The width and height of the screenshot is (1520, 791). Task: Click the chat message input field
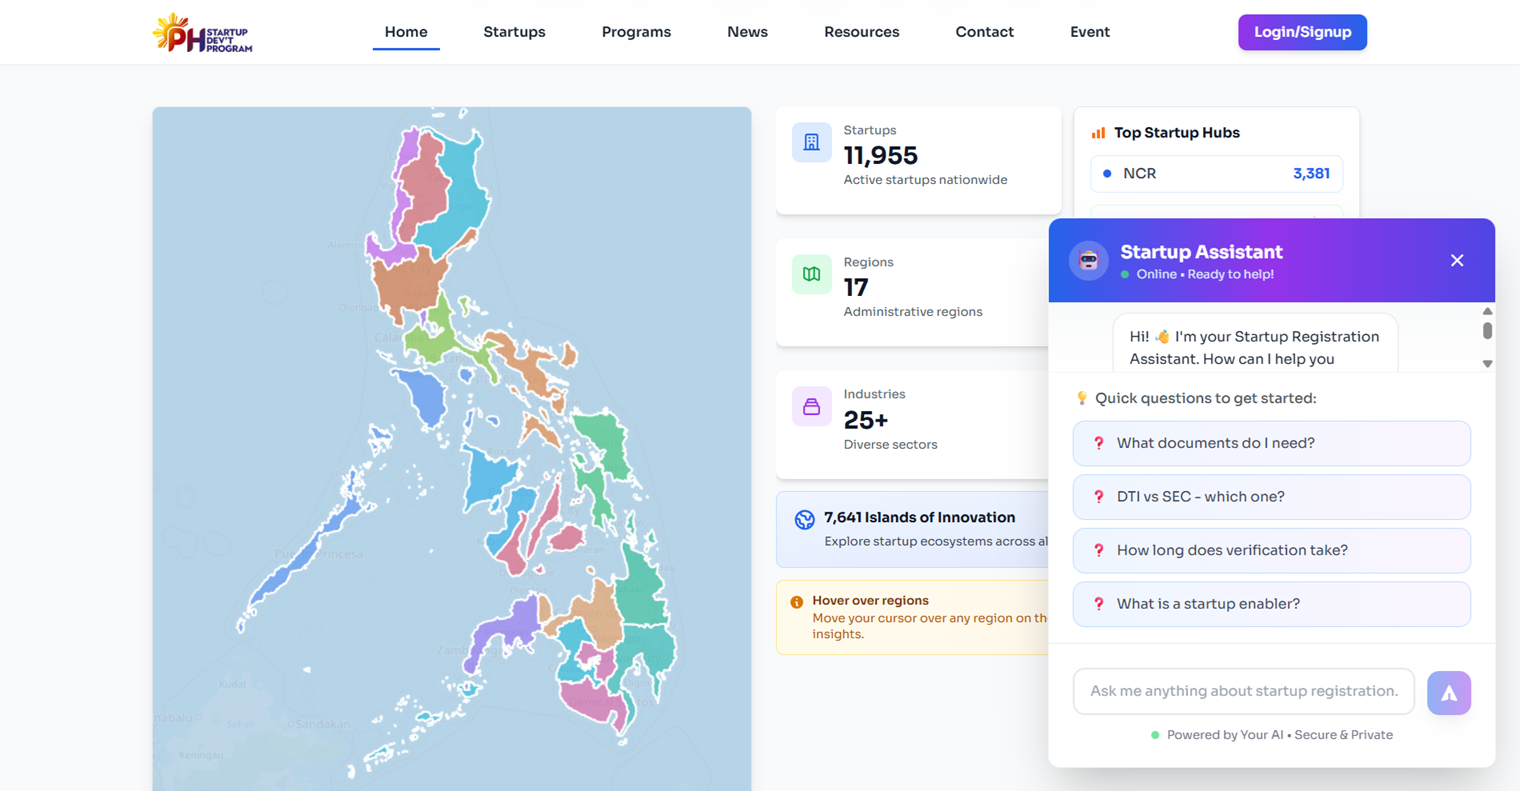pos(1243,691)
